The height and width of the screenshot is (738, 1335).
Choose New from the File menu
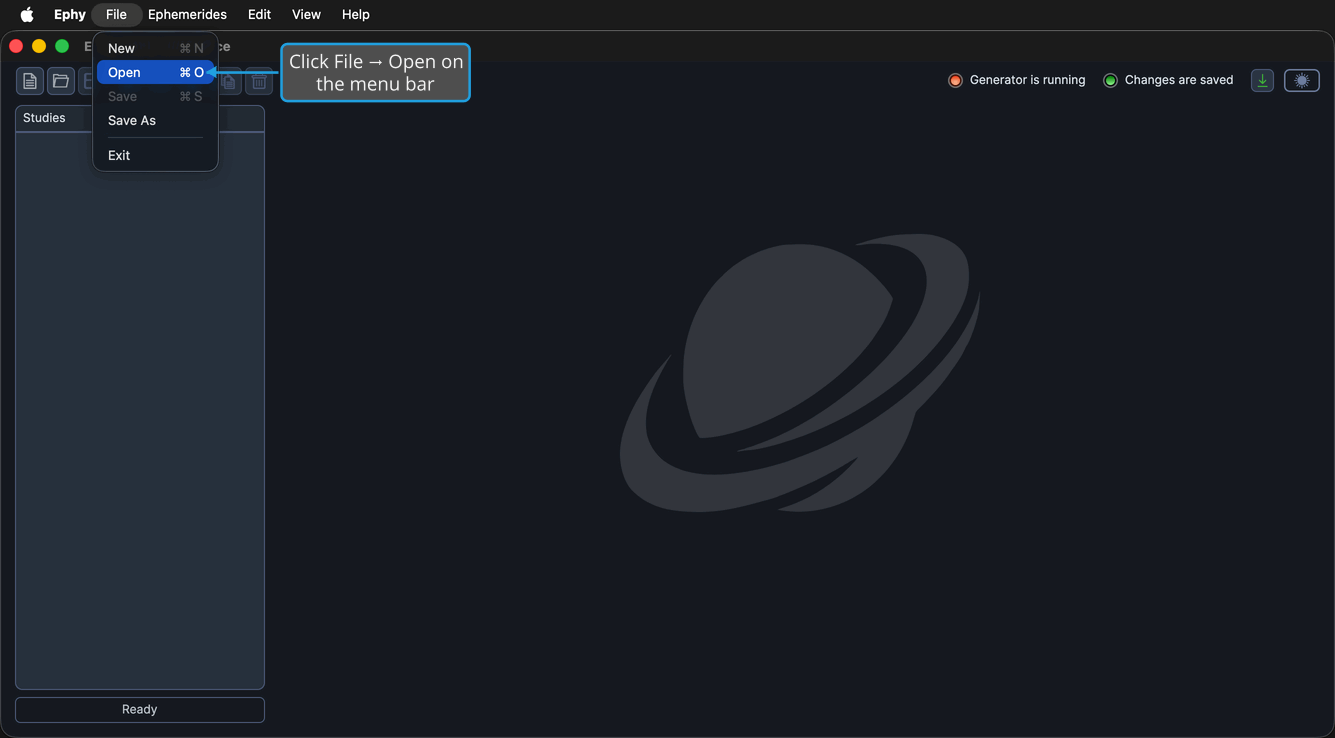pos(155,48)
